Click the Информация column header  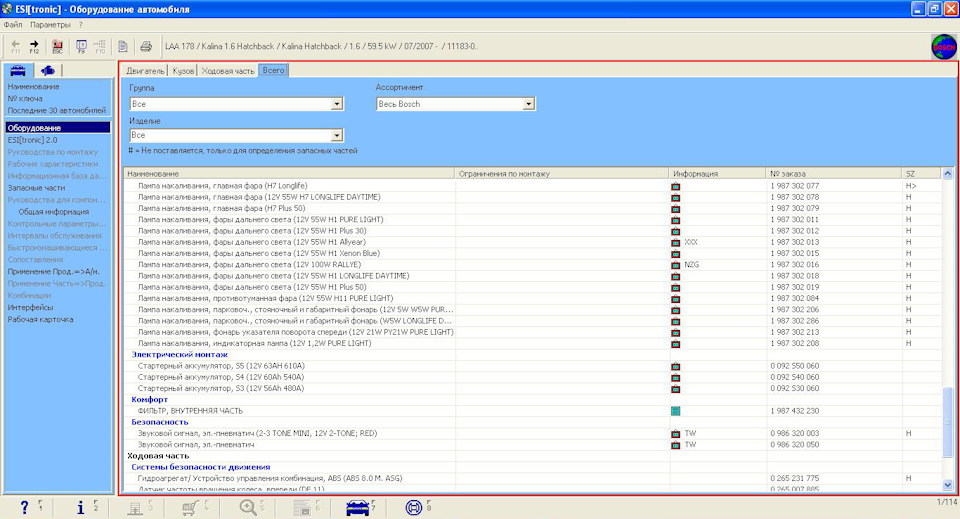coord(718,174)
